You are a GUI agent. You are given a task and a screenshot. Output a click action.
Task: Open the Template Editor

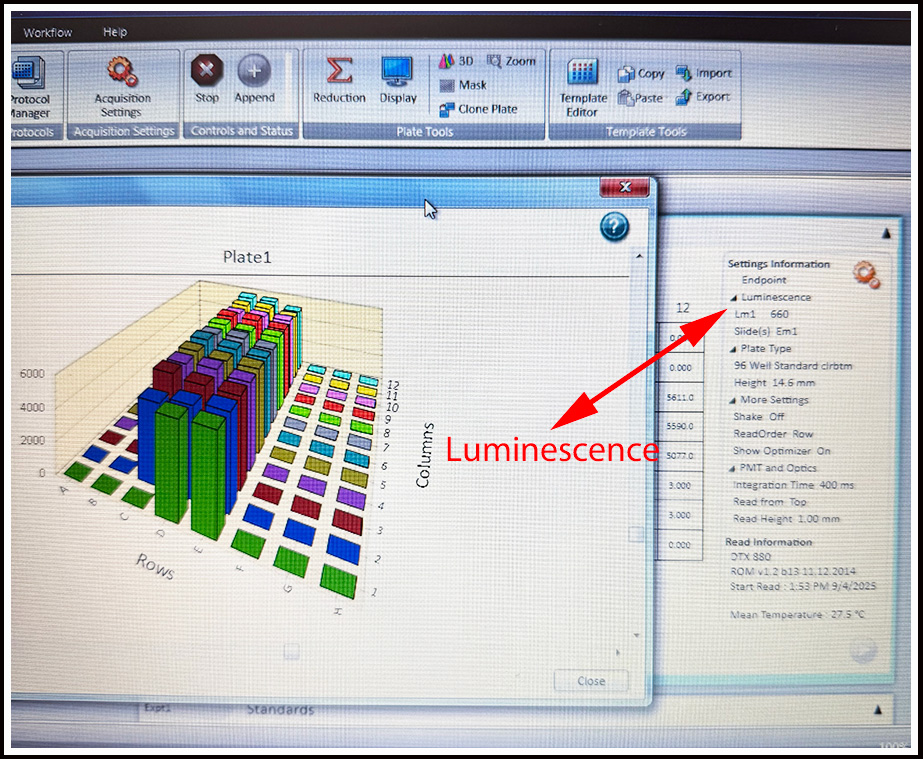(x=583, y=86)
